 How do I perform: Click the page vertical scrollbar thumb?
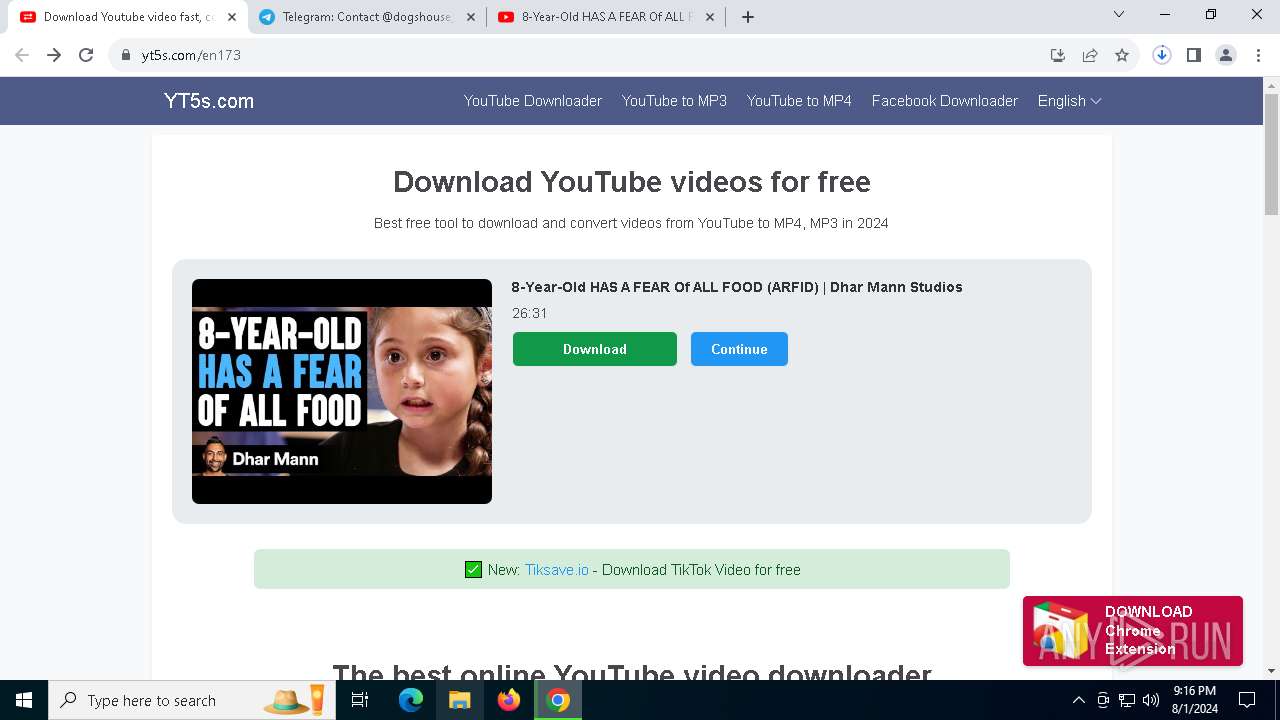pyautogui.click(x=1272, y=154)
